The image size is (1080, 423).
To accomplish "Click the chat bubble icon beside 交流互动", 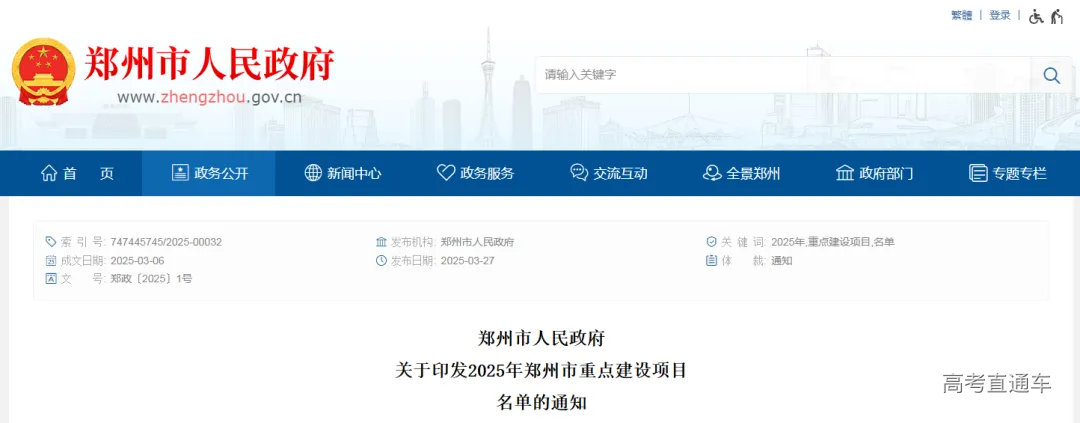I will pyautogui.click(x=579, y=173).
